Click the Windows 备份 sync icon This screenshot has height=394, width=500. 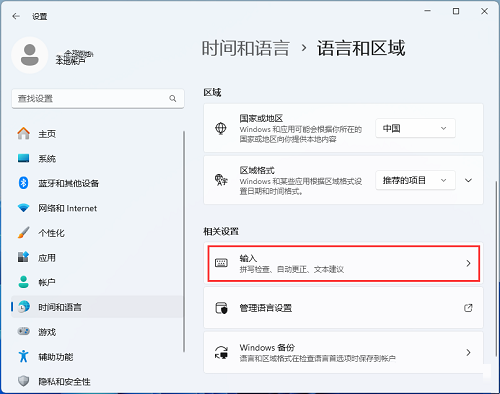(x=221, y=352)
